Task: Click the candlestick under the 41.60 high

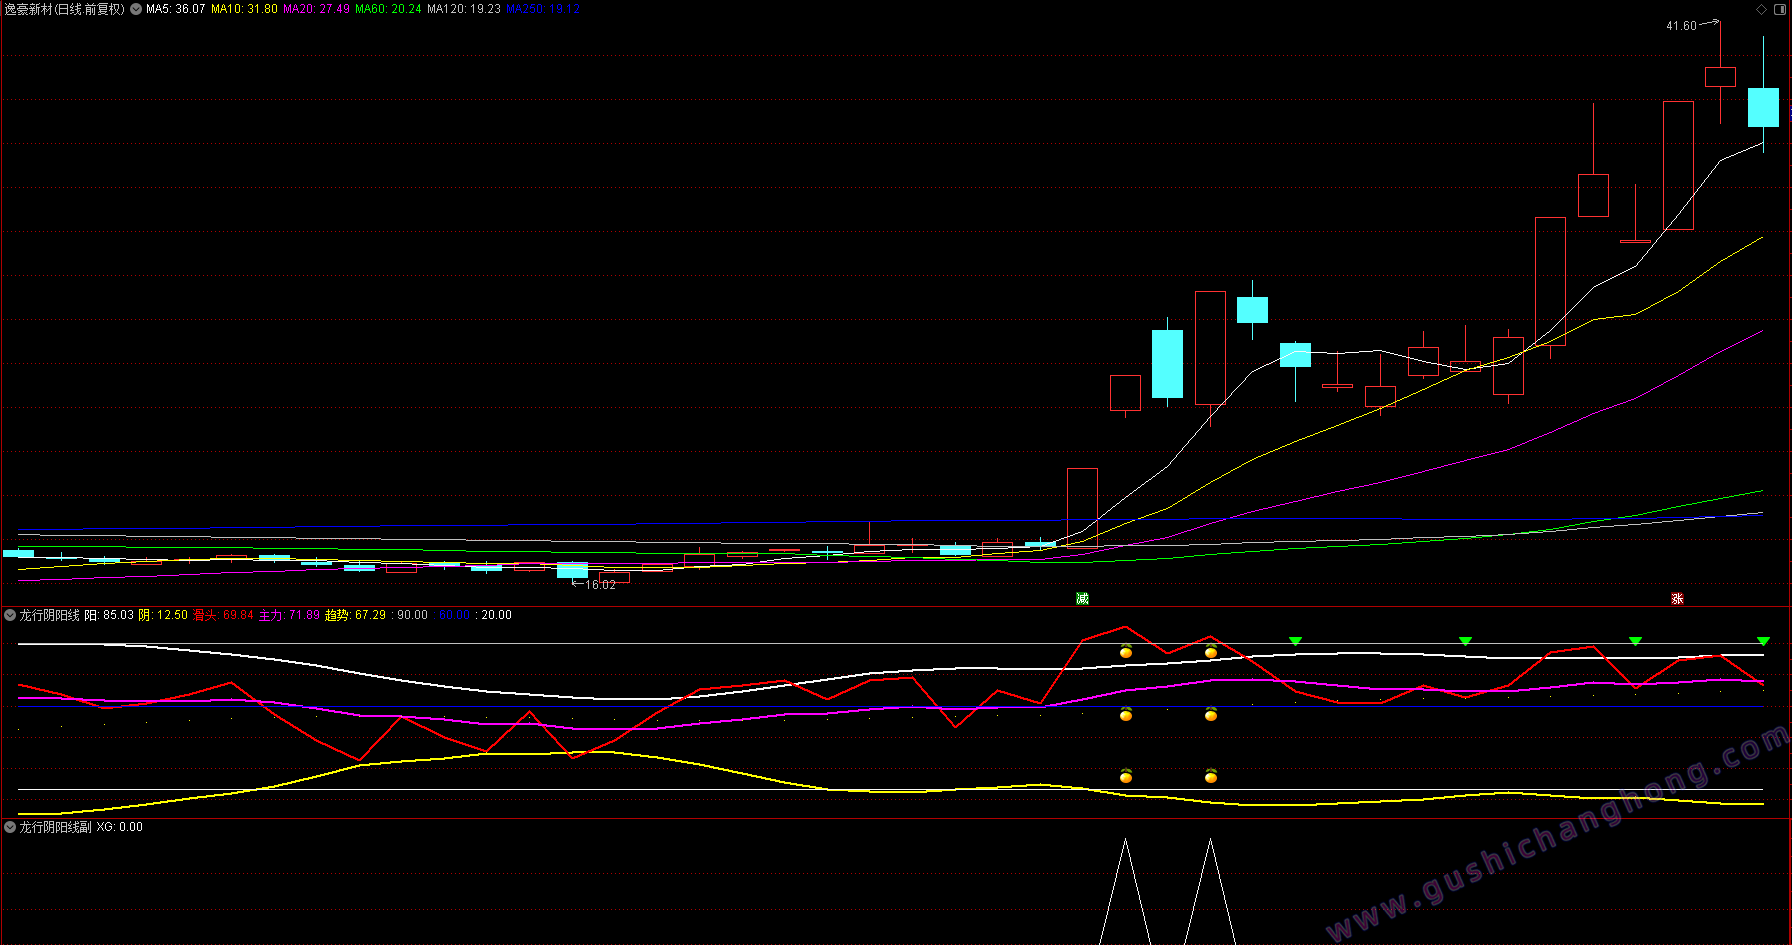Action: (x=1720, y=77)
